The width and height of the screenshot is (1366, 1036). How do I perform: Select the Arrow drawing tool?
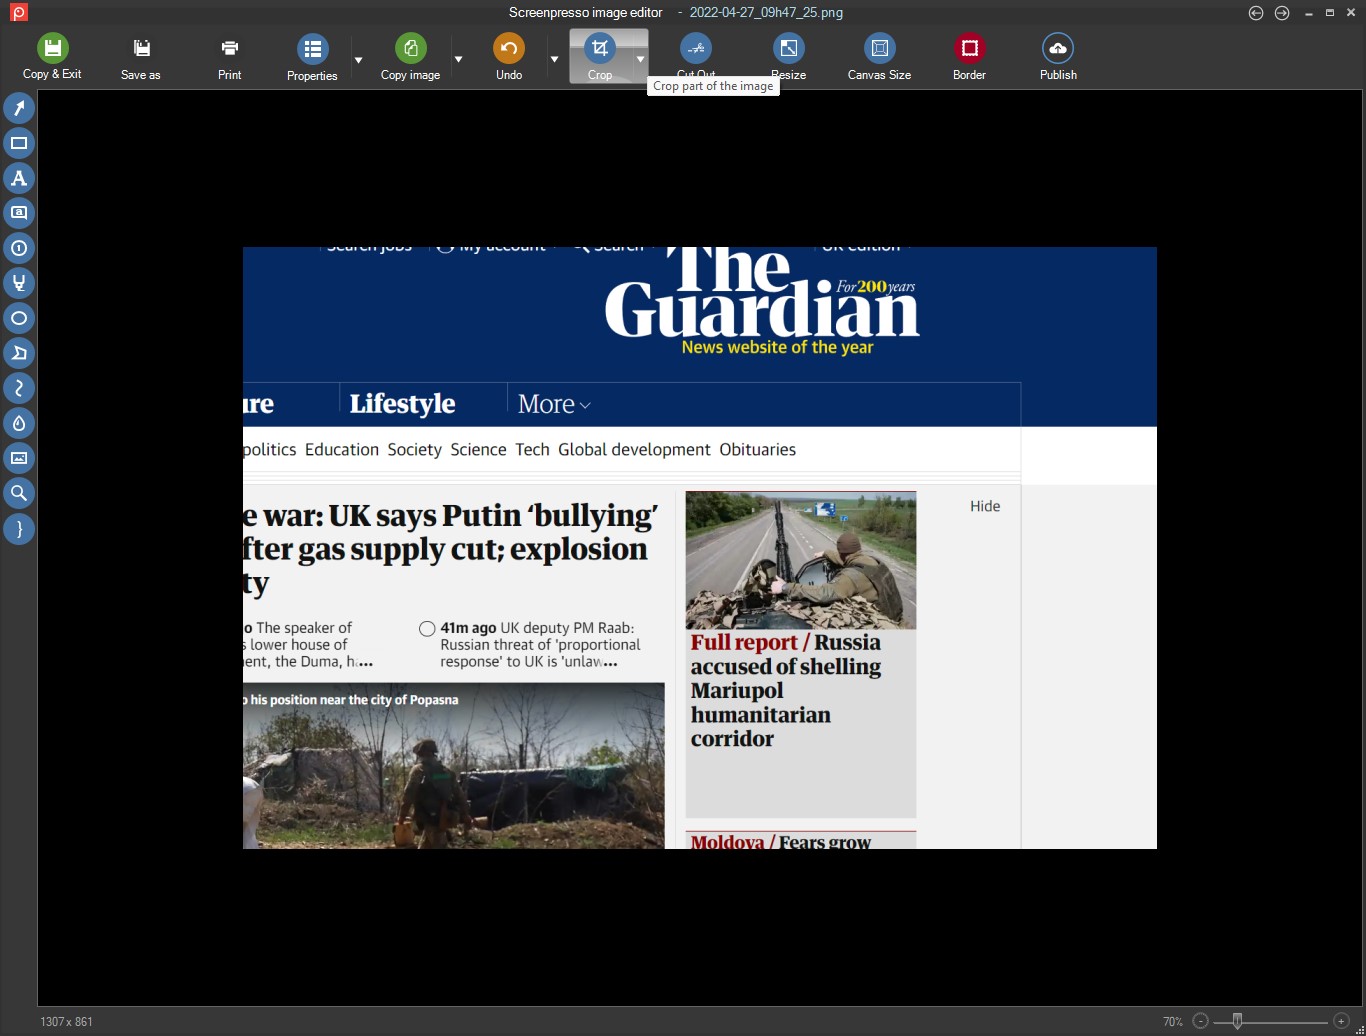[19, 108]
